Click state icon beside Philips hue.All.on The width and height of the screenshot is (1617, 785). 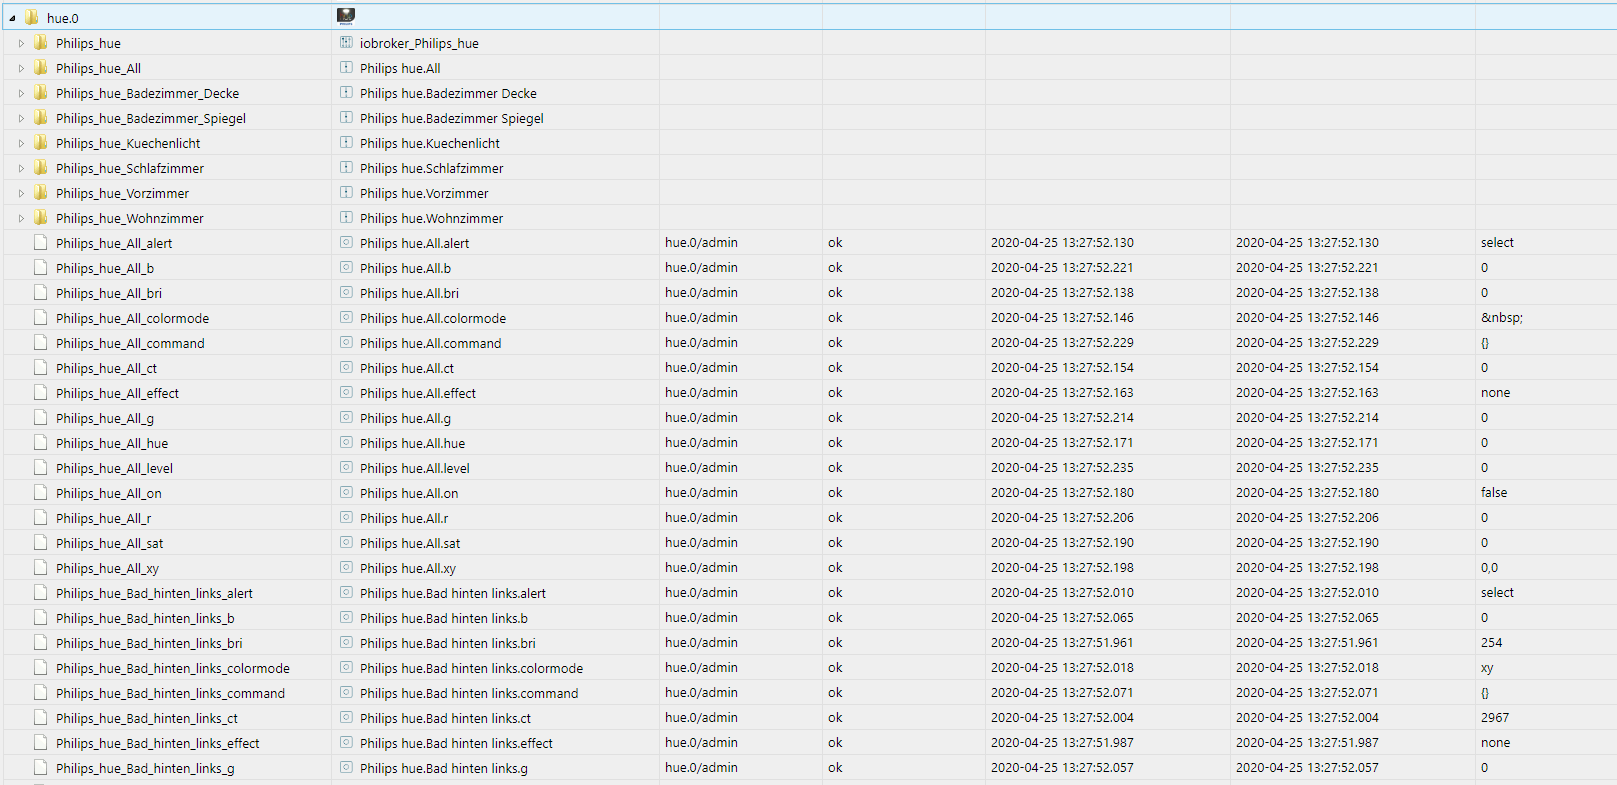pos(346,492)
